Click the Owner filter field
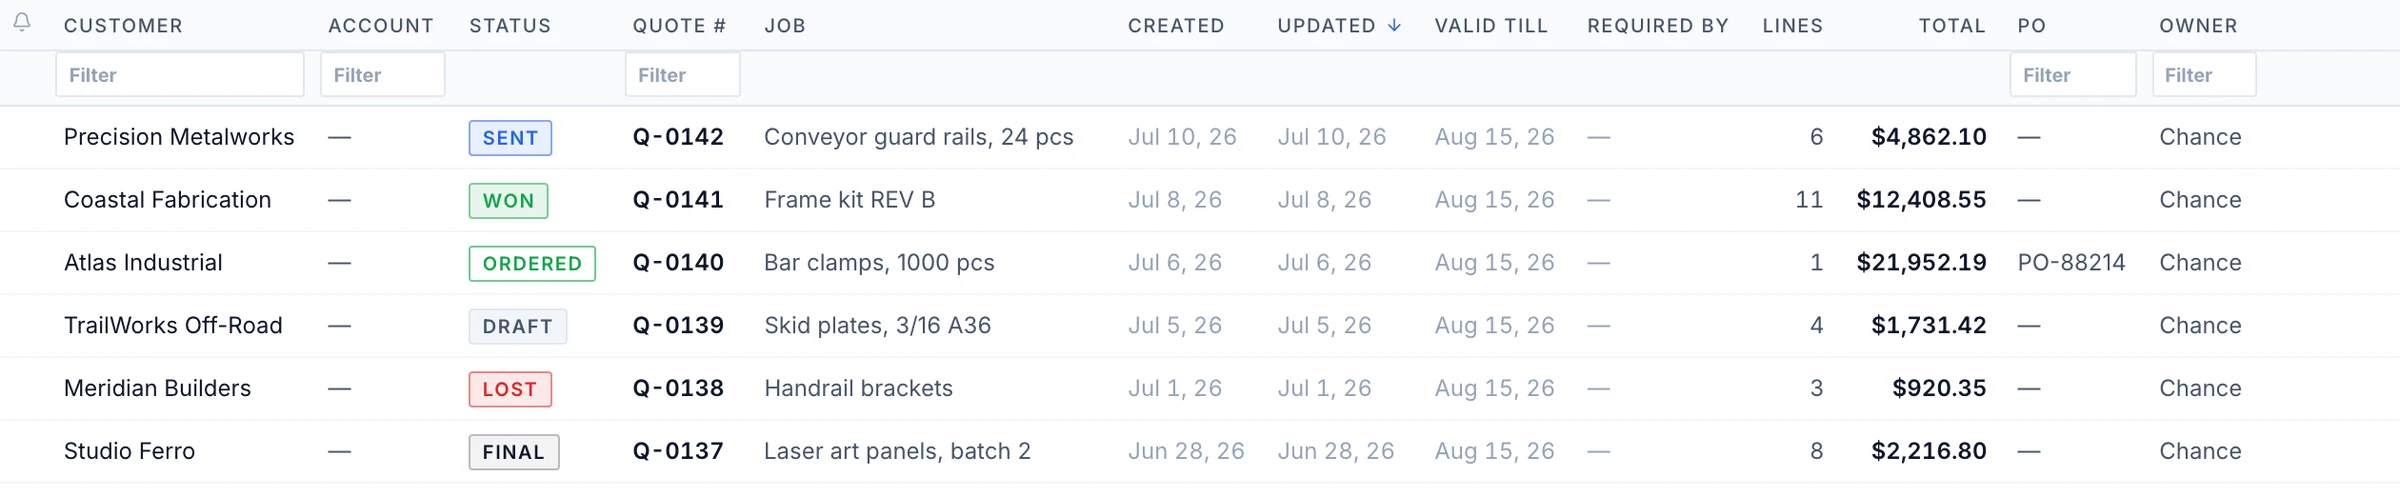This screenshot has width=2400, height=497. [2204, 75]
